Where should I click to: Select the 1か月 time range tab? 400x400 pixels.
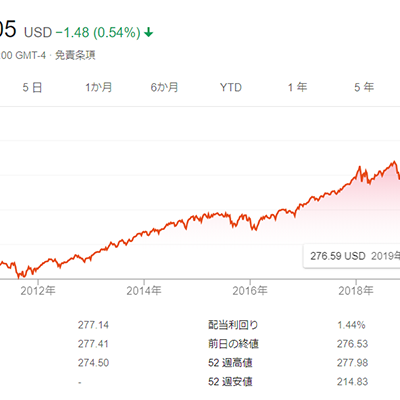[98, 88]
